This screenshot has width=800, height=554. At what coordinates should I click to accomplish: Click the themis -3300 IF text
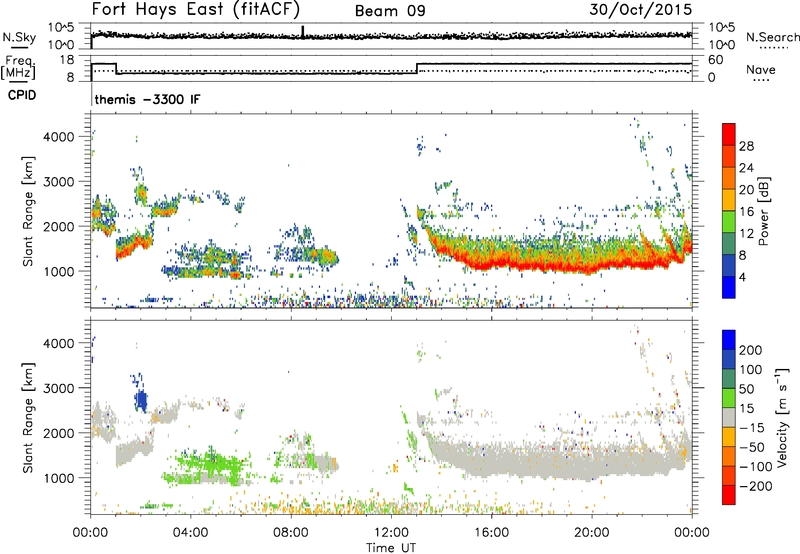tap(147, 99)
